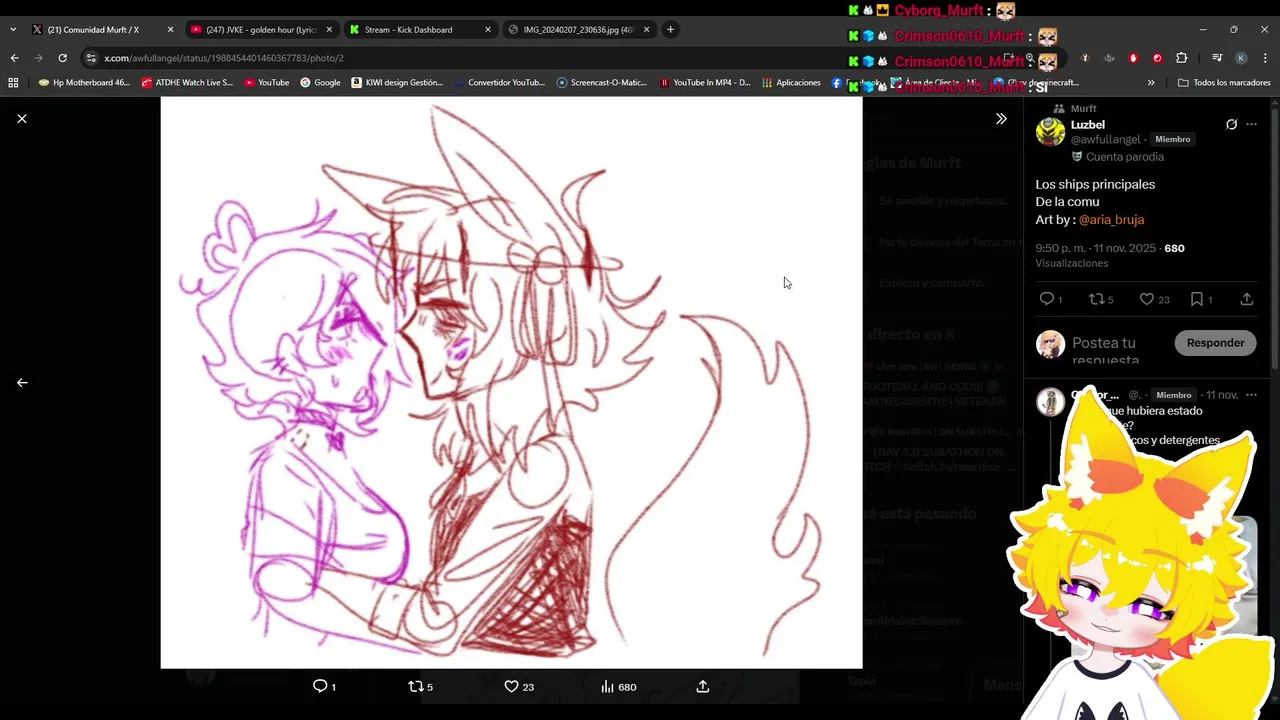Close the Comunidad Murft / X tab
The height and width of the screenshot is (720, 1280).
(170, 29)
